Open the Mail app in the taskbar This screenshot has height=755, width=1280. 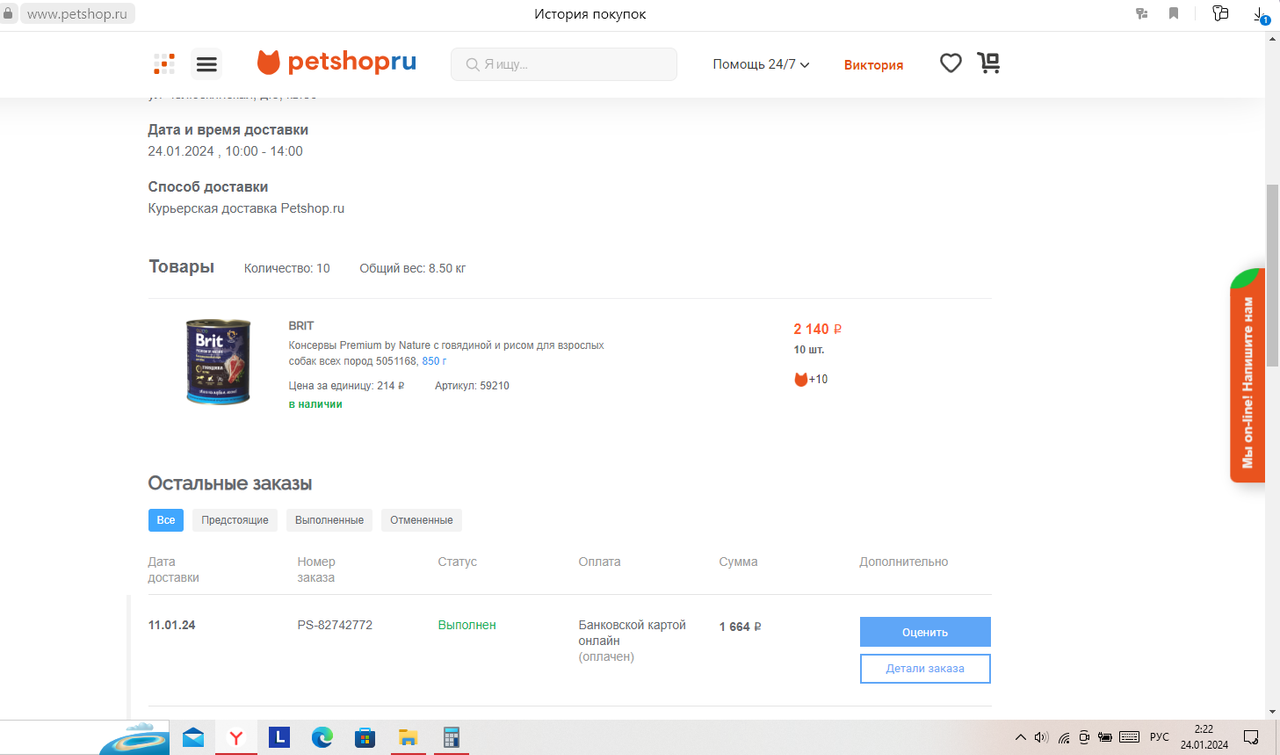point(193,738)
